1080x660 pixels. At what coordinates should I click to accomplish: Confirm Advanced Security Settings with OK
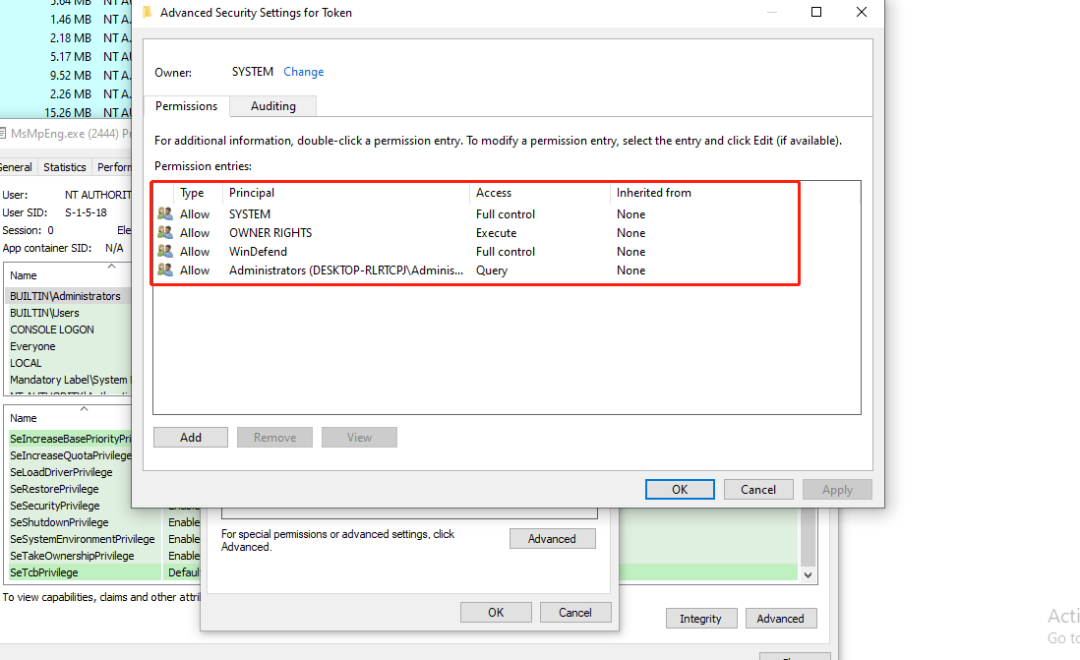(680, 489)
